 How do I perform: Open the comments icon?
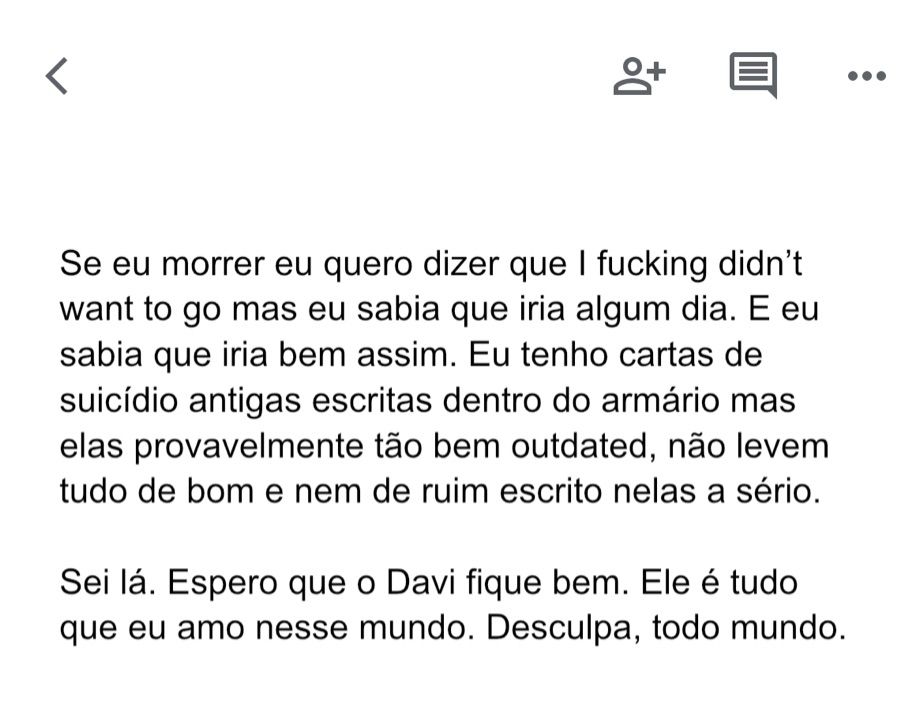click(754, 75)
